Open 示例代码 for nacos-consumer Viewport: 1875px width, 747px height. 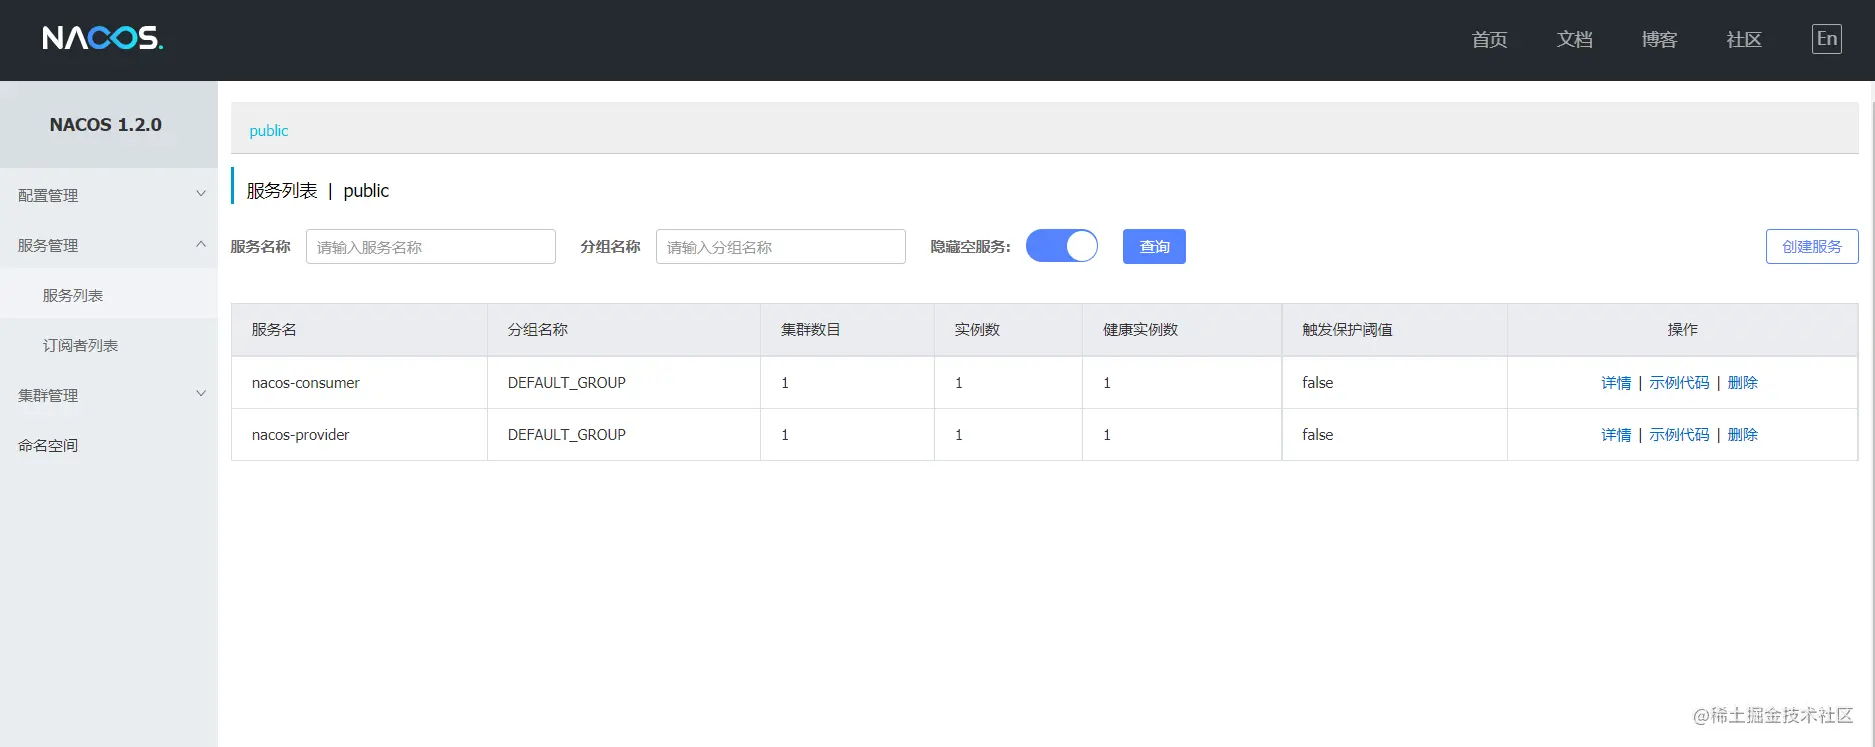pyautogui.click(x=1679, y=383)
